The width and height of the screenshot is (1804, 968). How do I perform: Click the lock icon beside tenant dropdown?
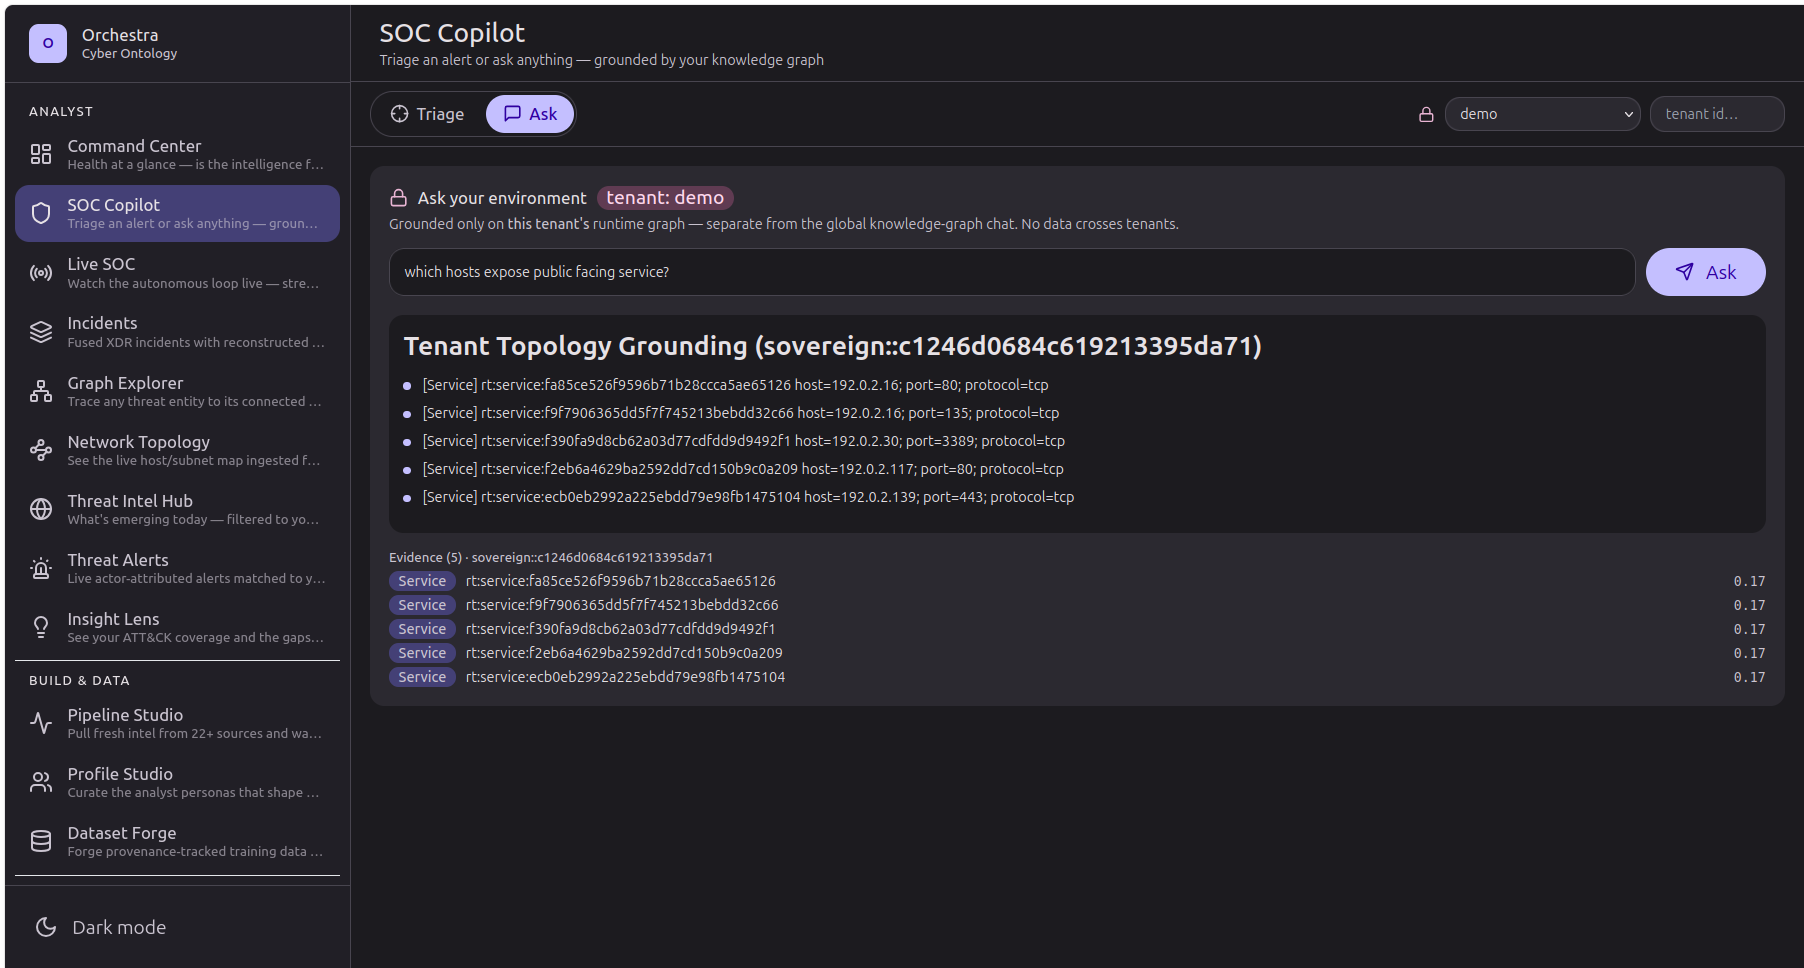click(1426, 115)
